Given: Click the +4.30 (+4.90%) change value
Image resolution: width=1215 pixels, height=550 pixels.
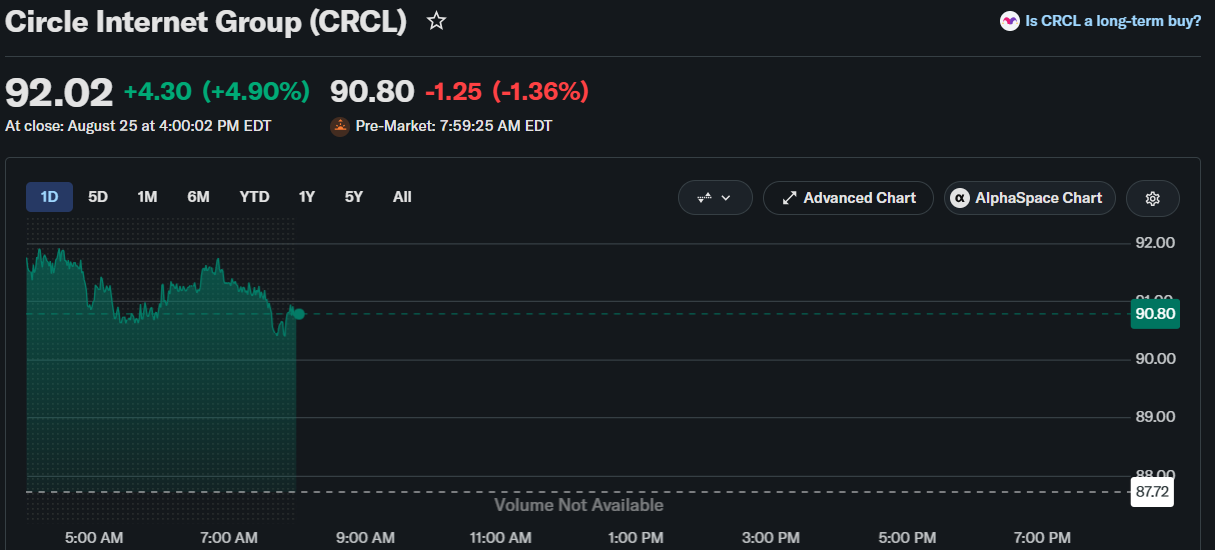Looking at the screenshot, I should click(217, 92).
